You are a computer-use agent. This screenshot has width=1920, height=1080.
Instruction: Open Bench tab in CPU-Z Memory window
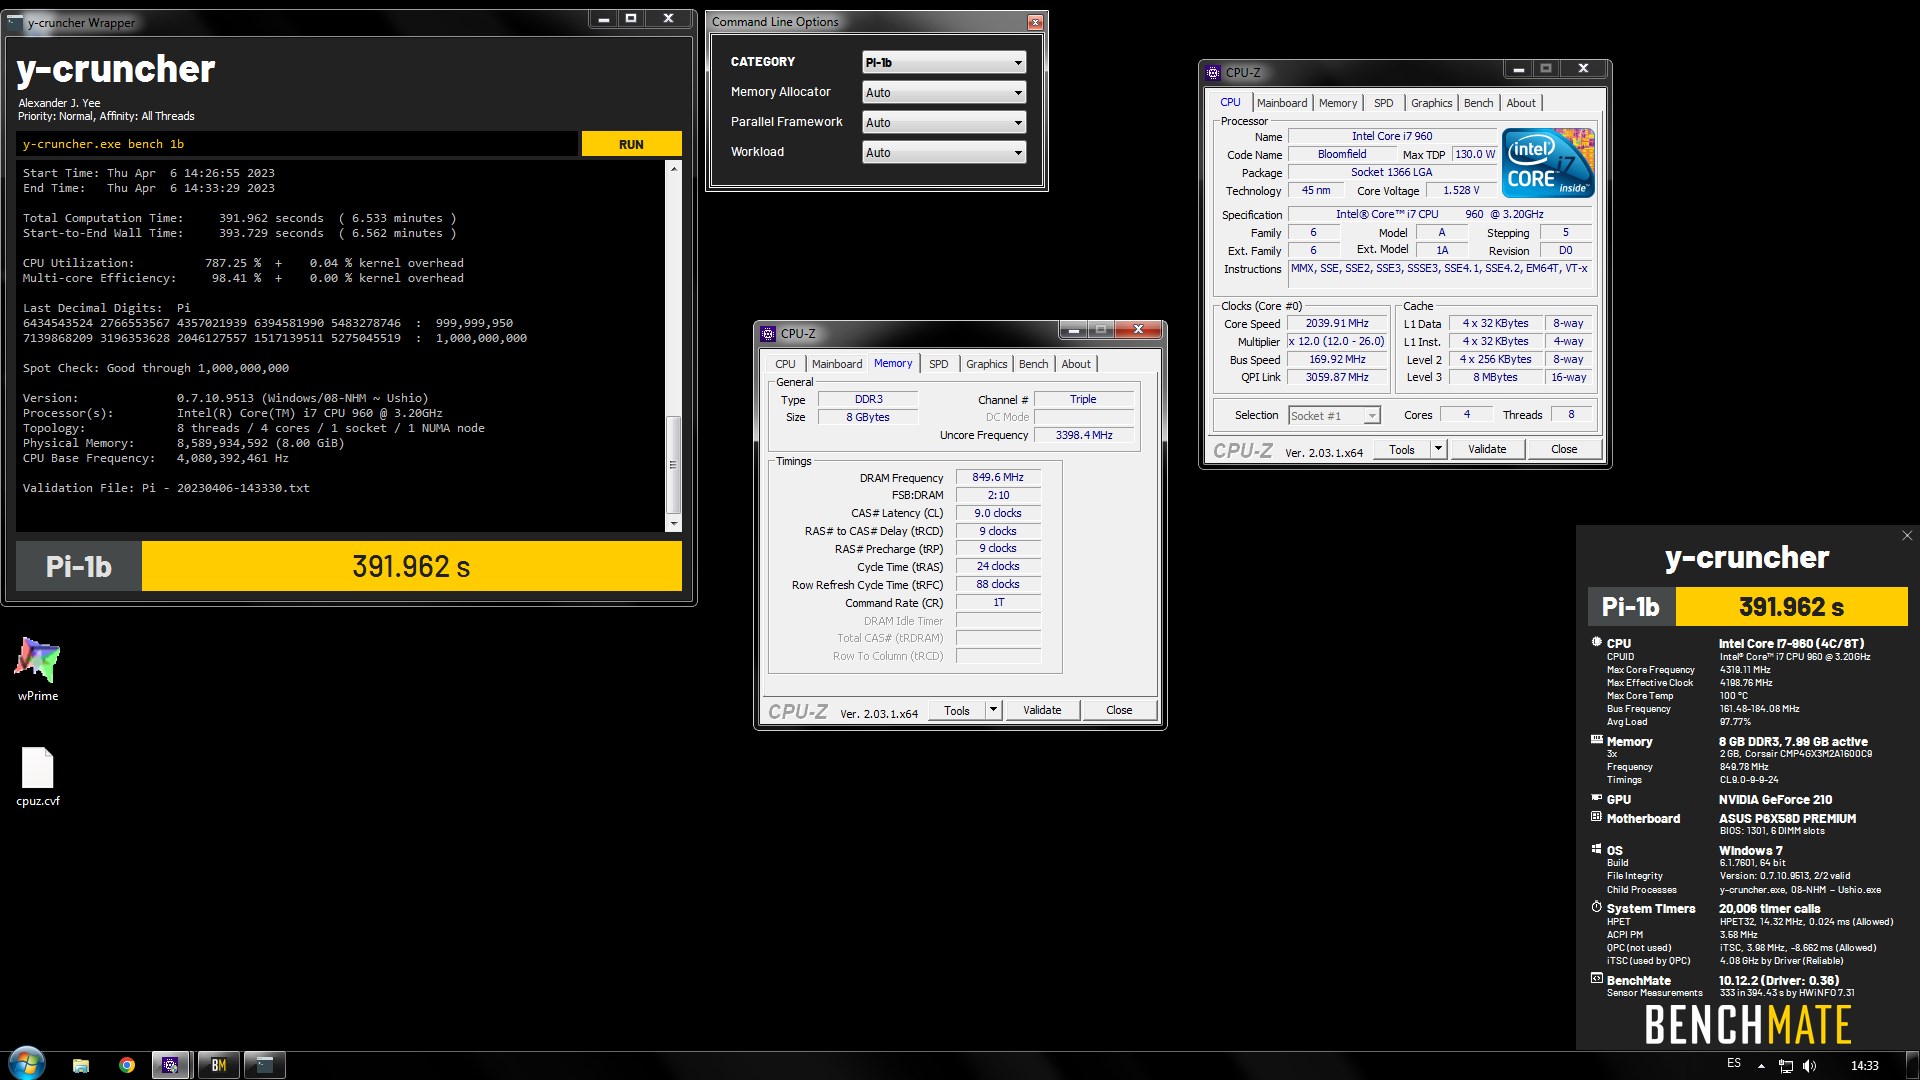[1033, 364]
